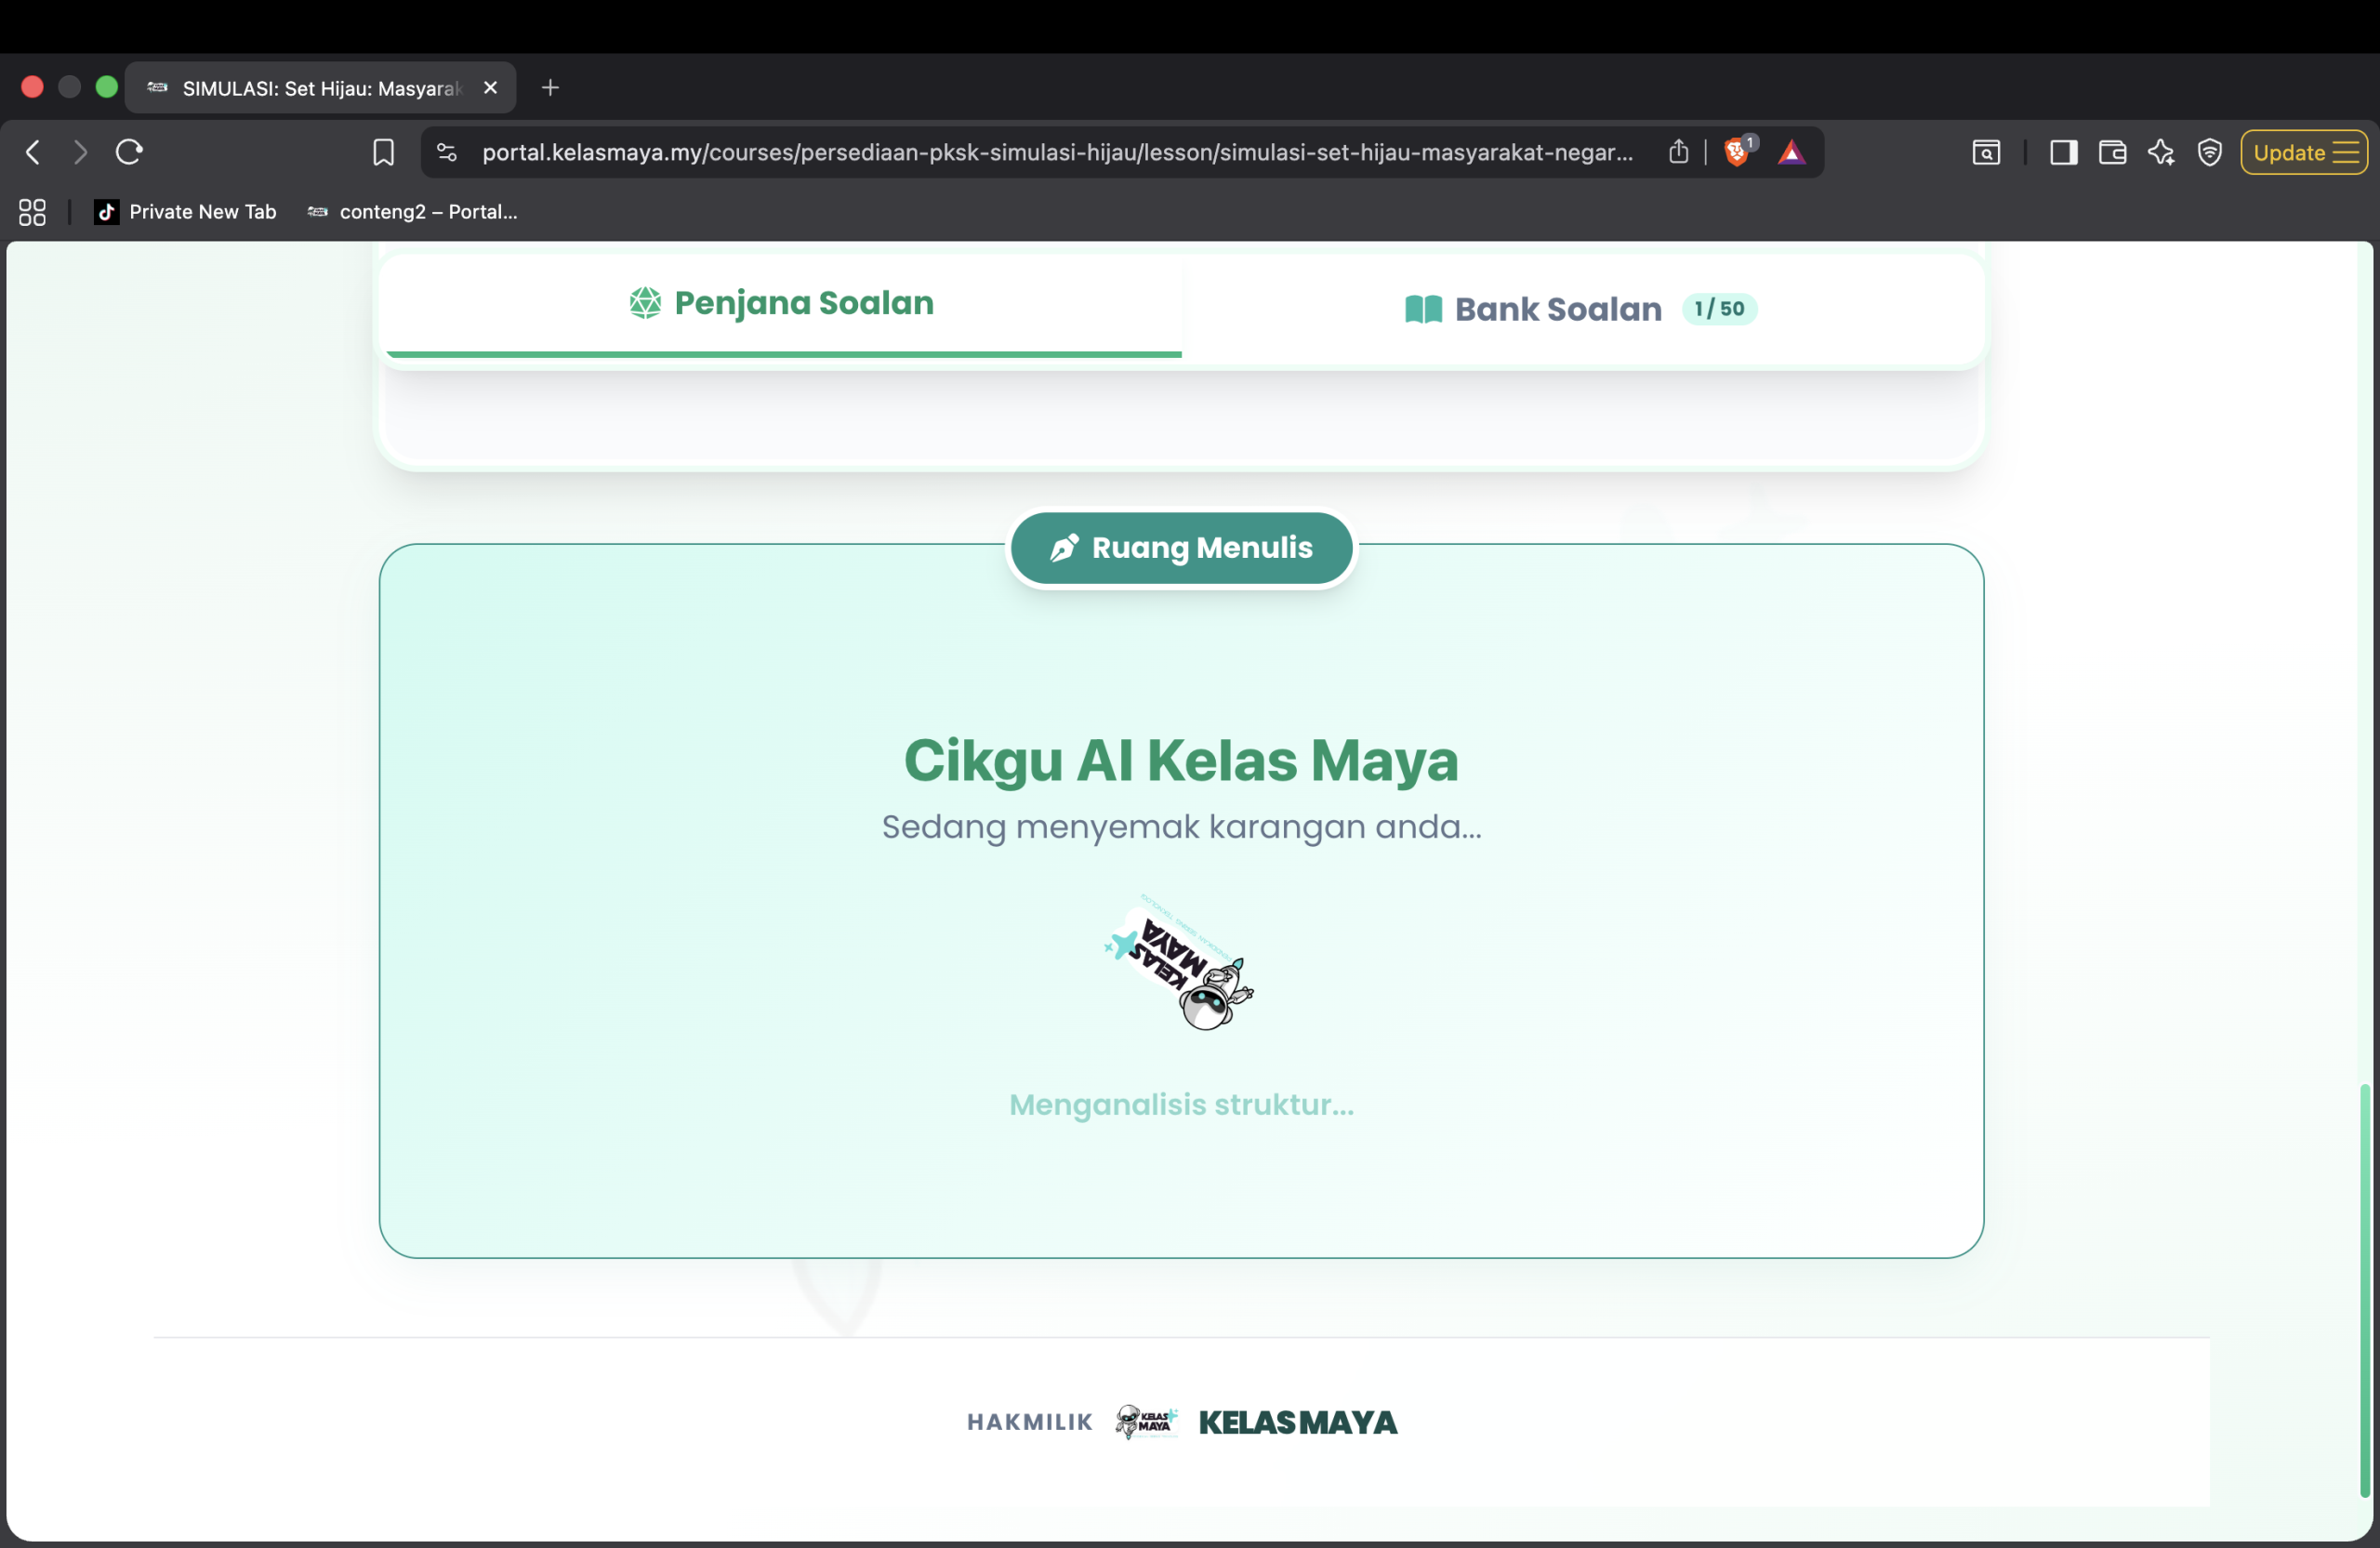Open the Brave Wallet icon

coord(2112,152)
